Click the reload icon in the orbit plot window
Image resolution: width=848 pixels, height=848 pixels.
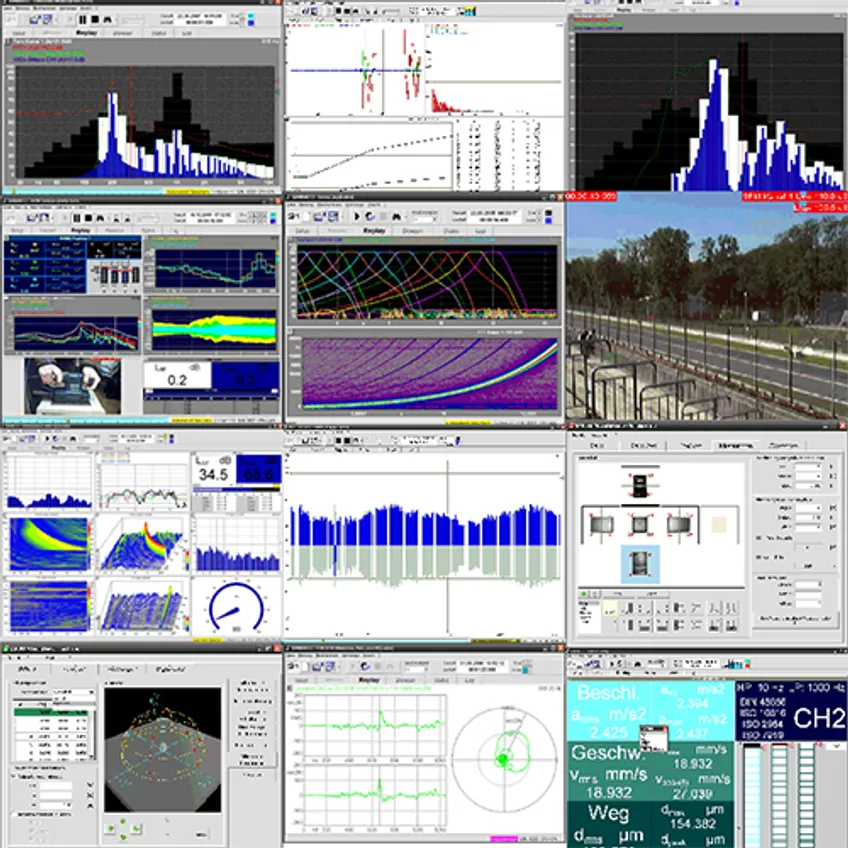[365, 667]
